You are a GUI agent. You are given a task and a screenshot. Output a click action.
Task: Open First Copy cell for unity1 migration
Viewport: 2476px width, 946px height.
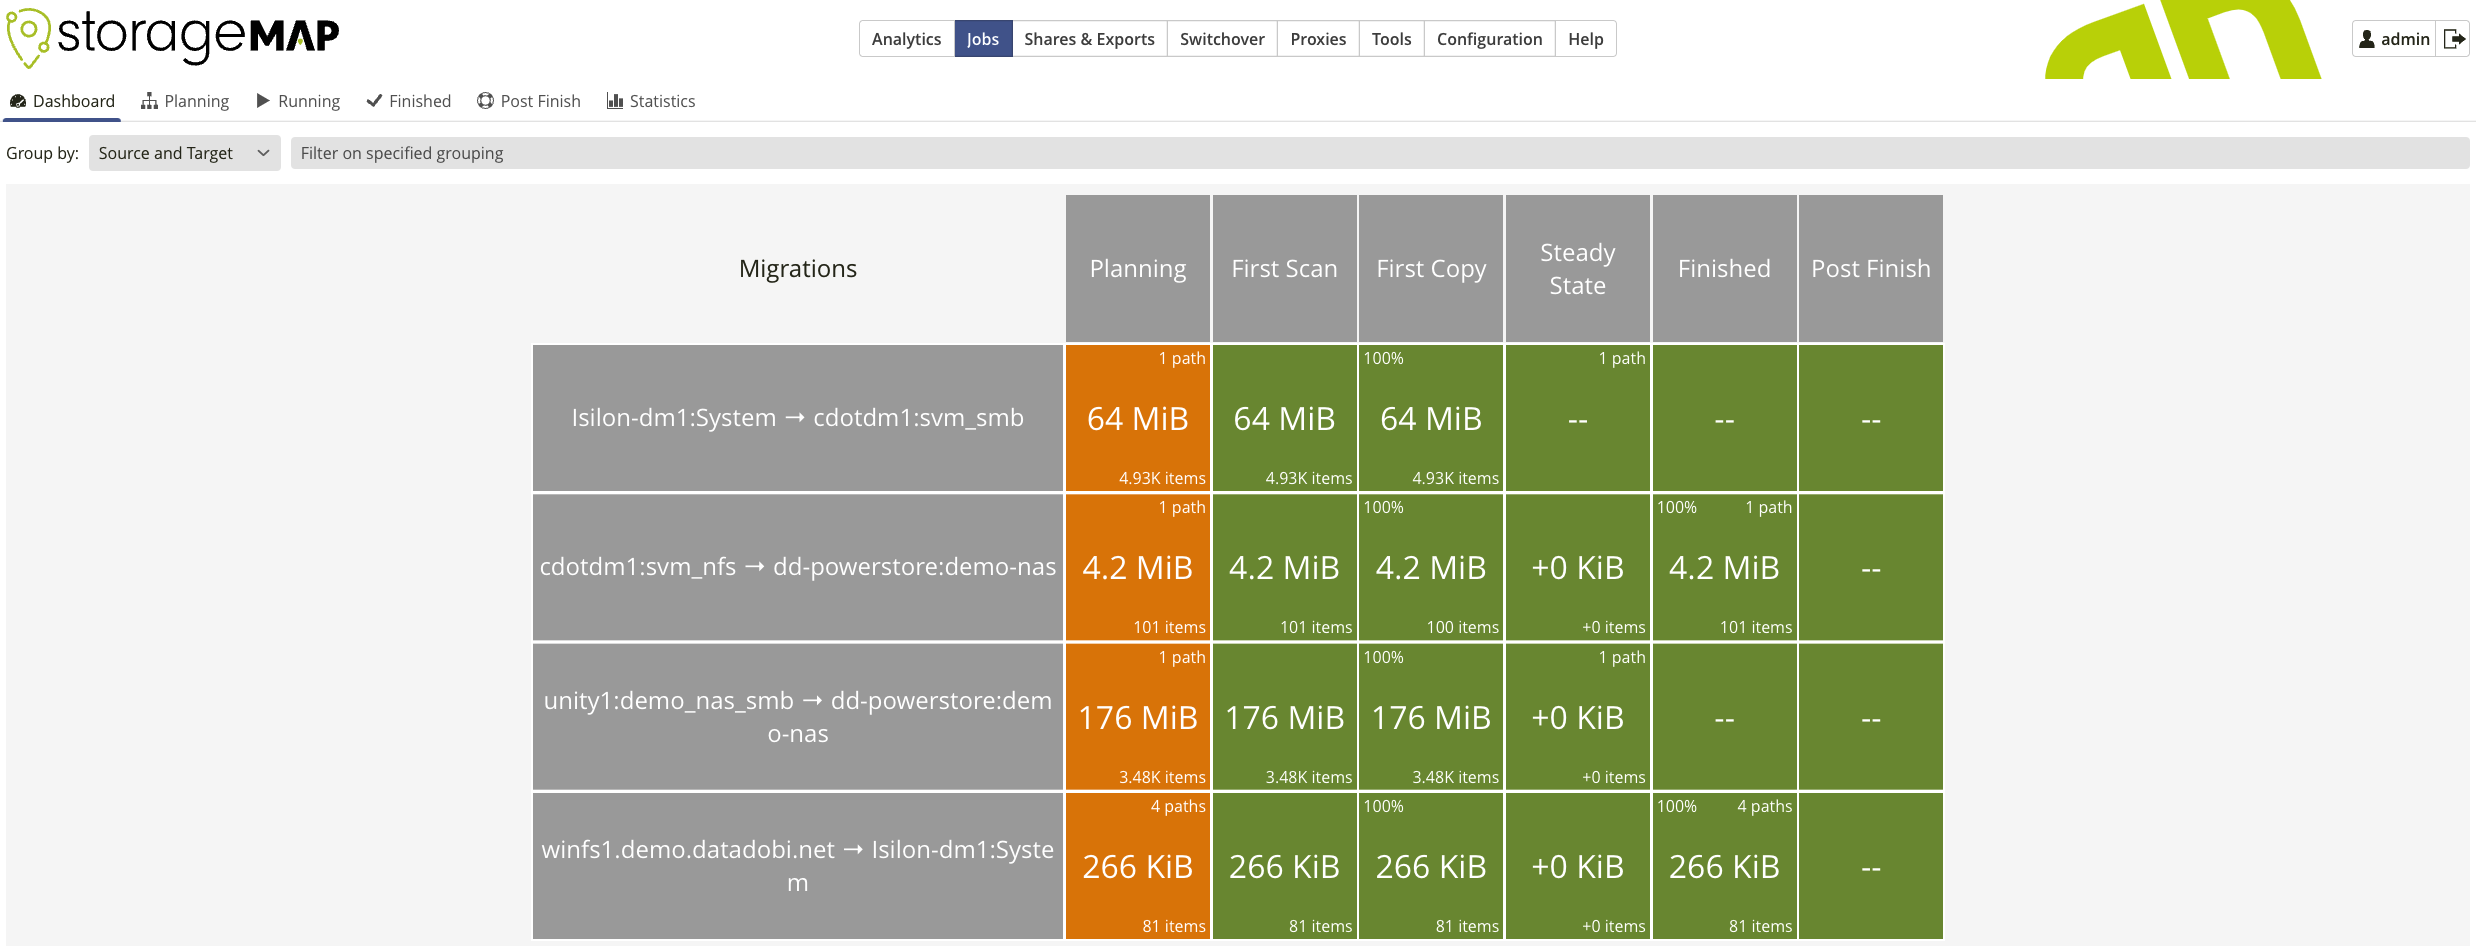[1430, 717]
